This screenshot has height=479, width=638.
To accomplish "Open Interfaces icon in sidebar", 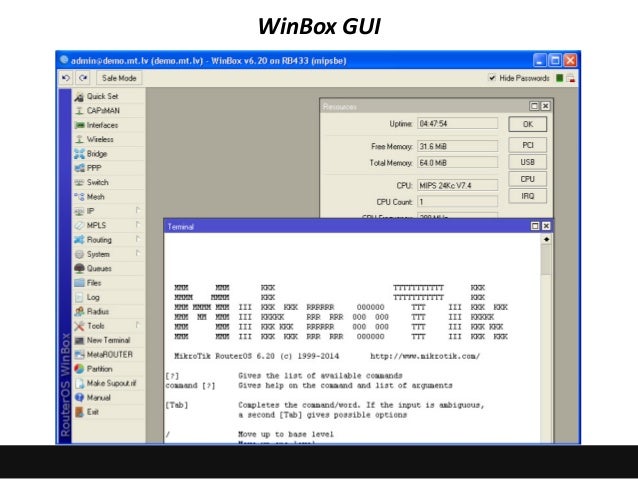I will [79, 125].
